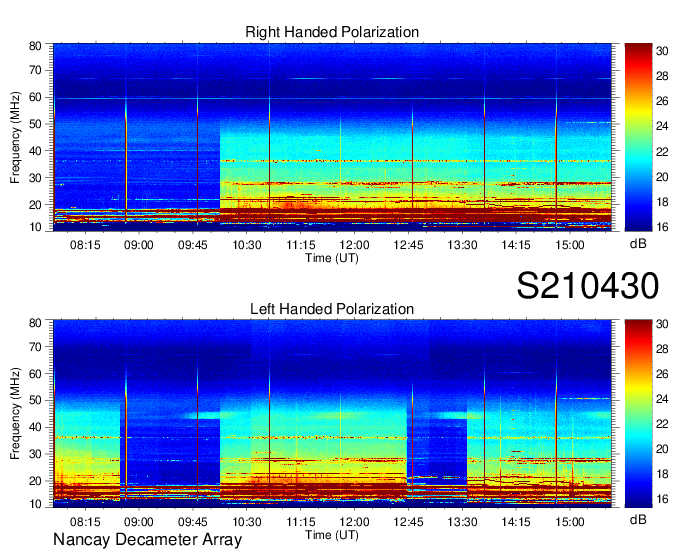Click the left-handed polarization spectrogram image
This screenshot has height=552, width=680.
click(332, 414)
